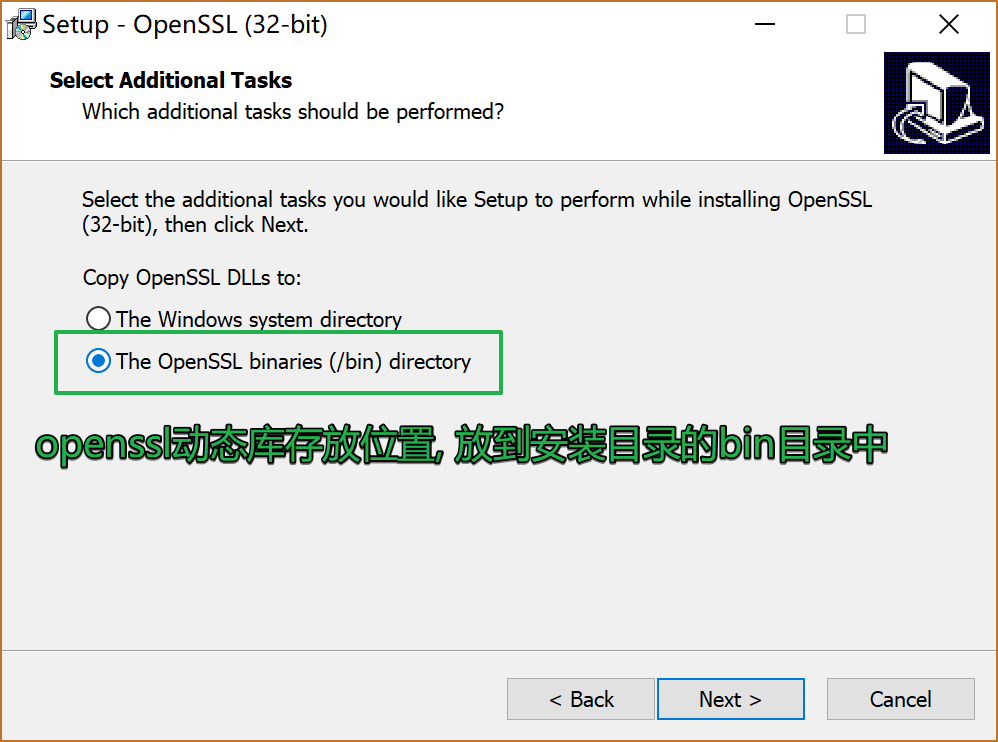The width and height of the screenshot is (998, 742).
Task: Close the OpenSSL Setup window
Action: pos(949,25)
